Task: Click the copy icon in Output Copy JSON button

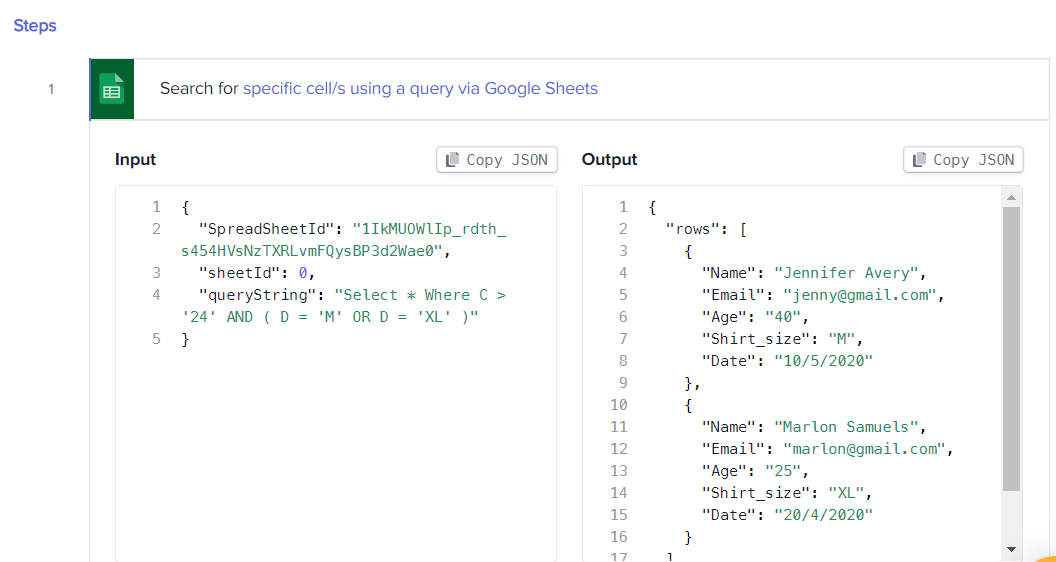Action: point(920,160)
